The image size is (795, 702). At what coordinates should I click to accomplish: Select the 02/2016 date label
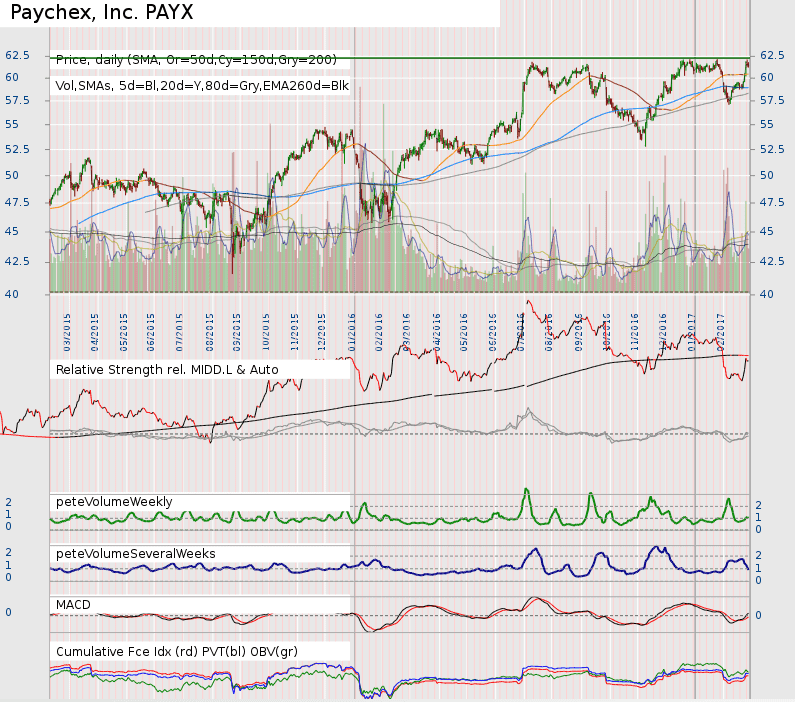coord(379,332)
